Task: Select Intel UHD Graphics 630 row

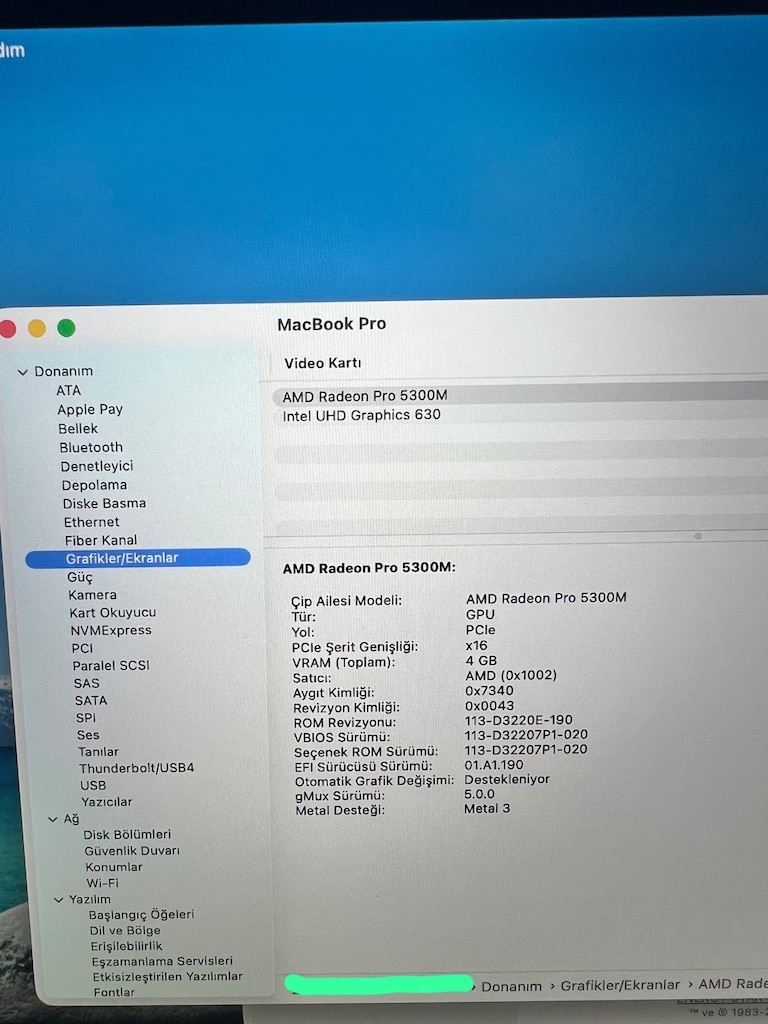Action: (x=520, y=415)
